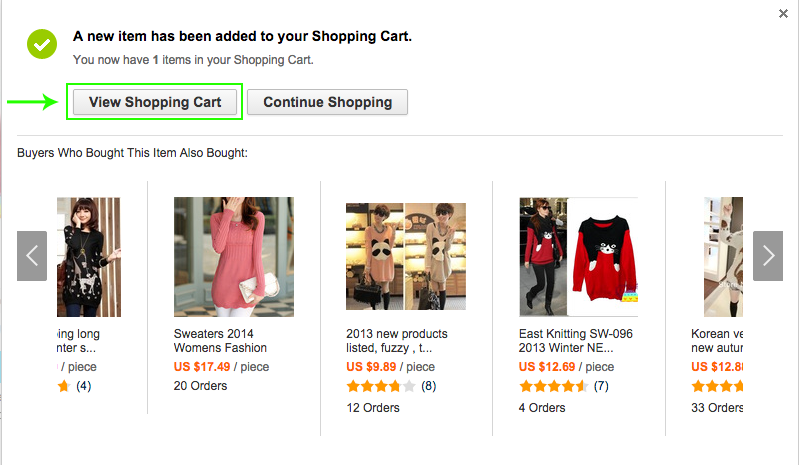This screenshot has width=799, height=465.
Task: Close the added-to-cart popup
Action: tap(783, 14)
